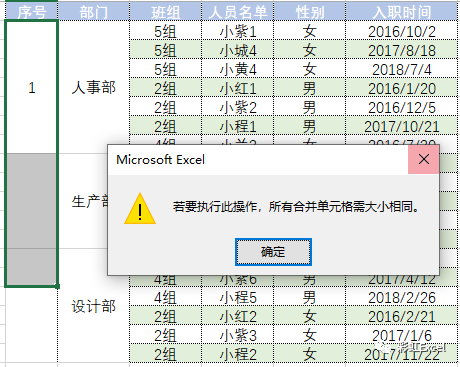Click the 2组 cell in the 小紫3 row

point(165,335)
